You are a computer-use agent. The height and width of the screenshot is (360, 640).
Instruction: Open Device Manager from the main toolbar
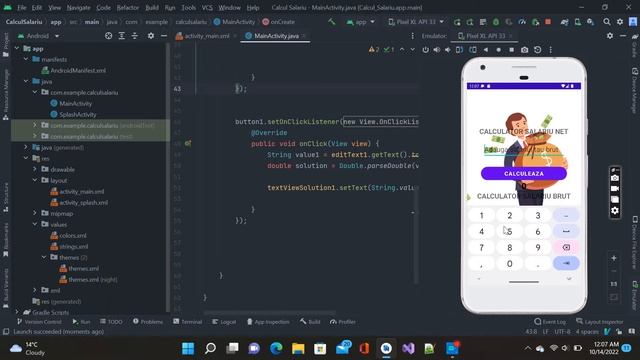pyautogui.click(x=578, y=22)
